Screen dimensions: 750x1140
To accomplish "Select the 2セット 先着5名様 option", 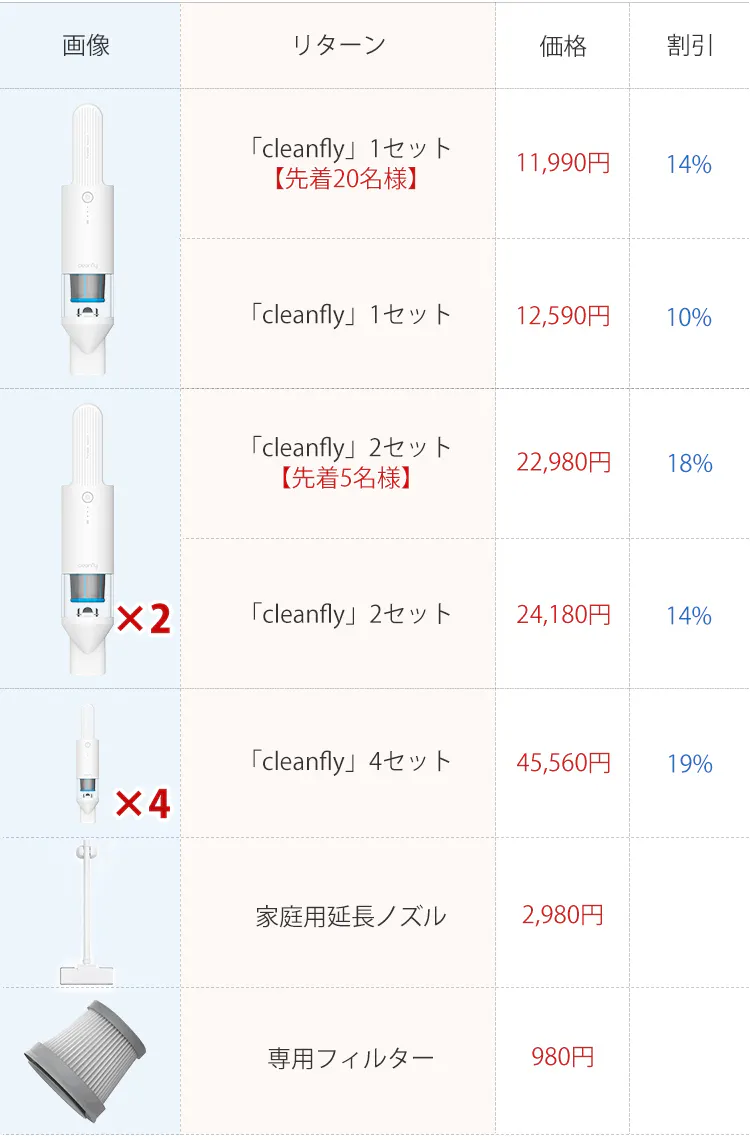I will point(350,462).
